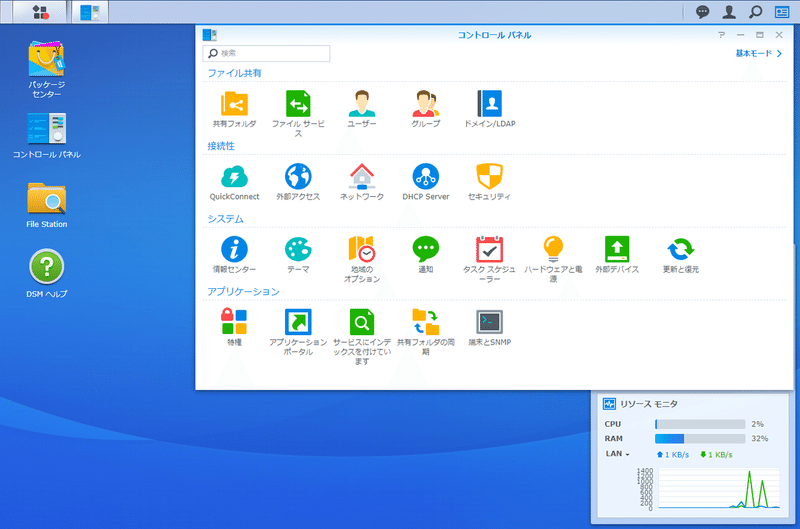Click the RAM 32% value

760,439
